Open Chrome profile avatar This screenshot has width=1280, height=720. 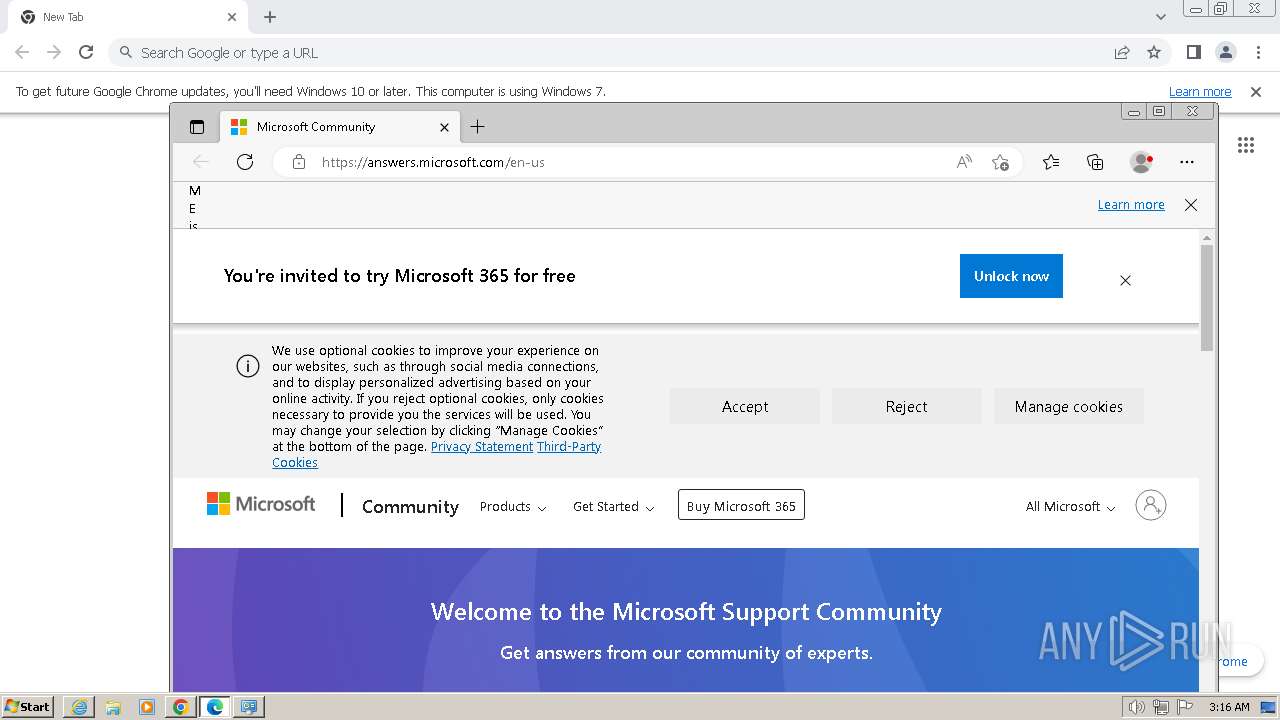tap(1226, 52)
